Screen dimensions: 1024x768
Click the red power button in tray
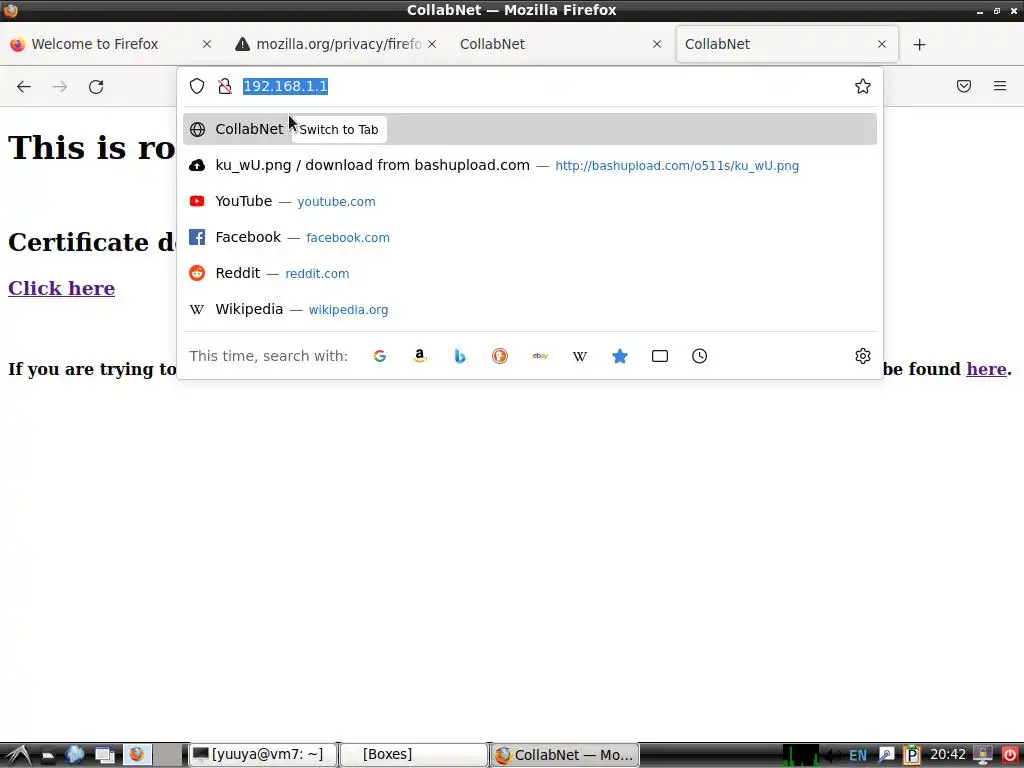(x=1009, y=755)
